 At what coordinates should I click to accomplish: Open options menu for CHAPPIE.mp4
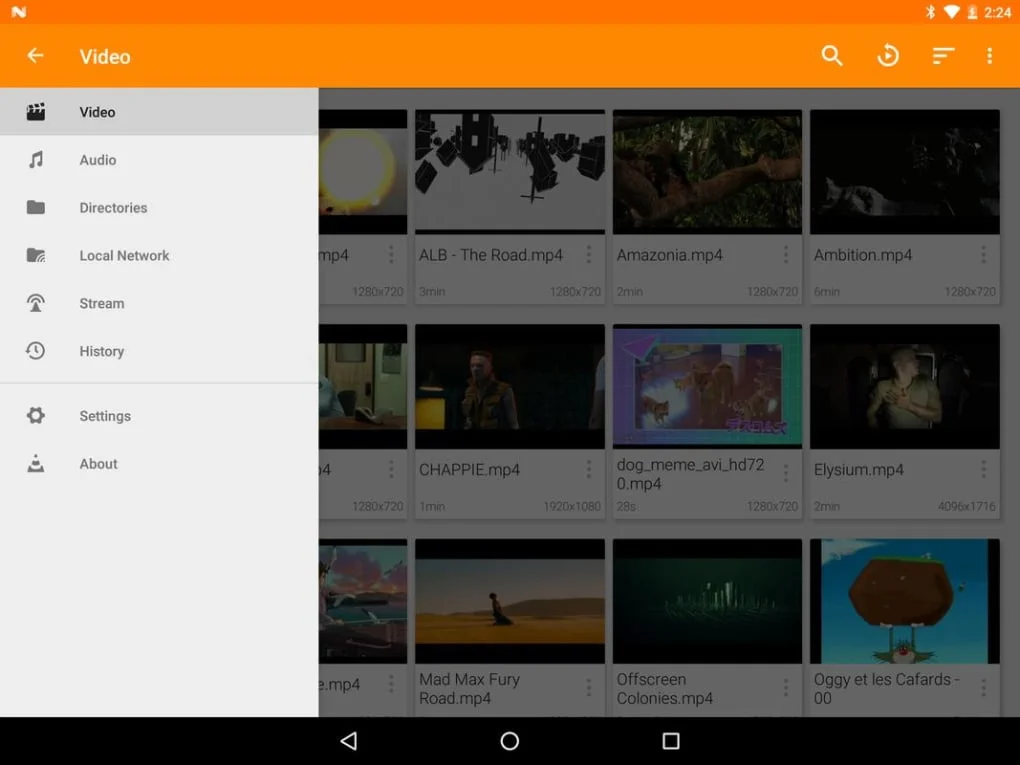[x=588, y=468]
